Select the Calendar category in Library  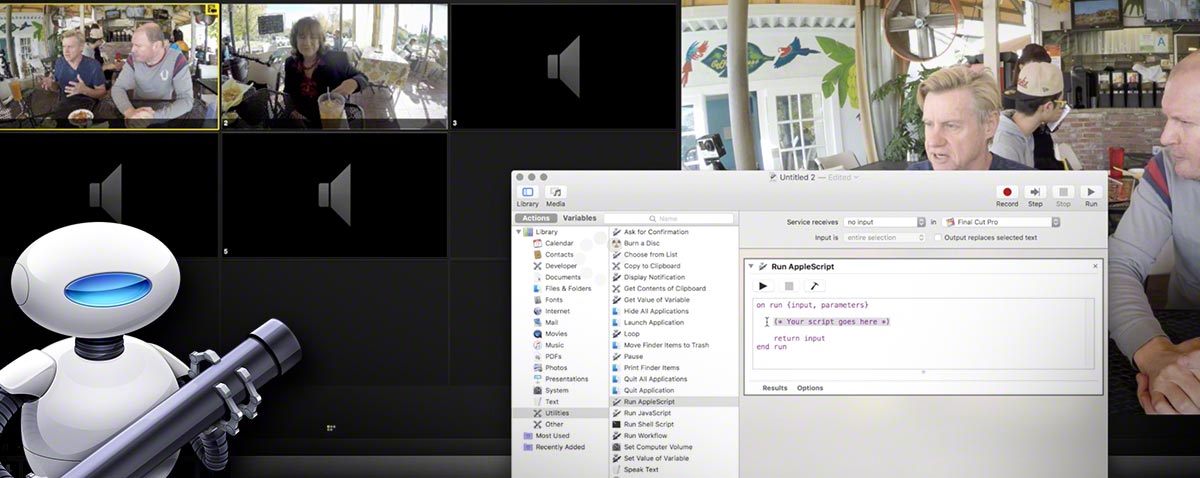(551, 243)
